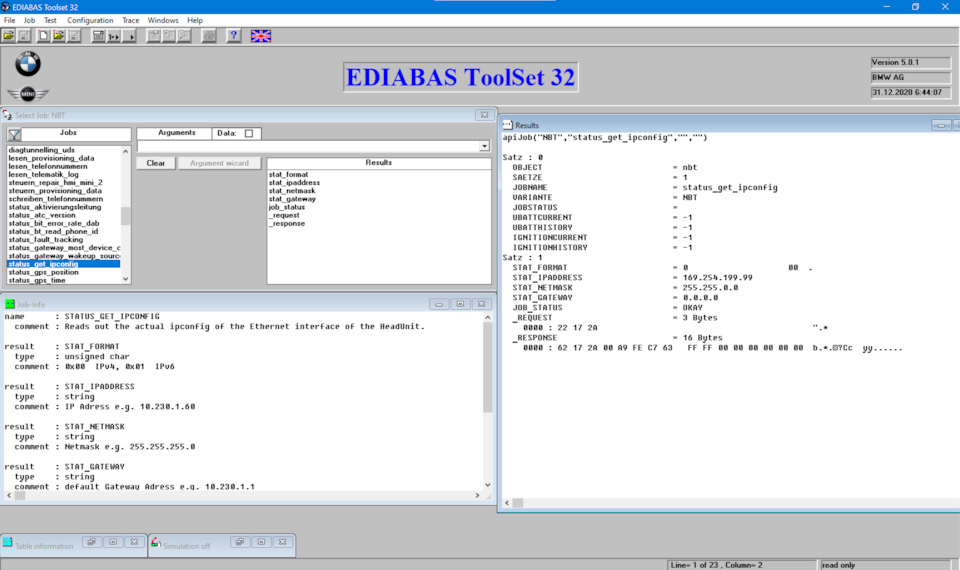Click the second greyed window toolbar icon

coord(169,36)
